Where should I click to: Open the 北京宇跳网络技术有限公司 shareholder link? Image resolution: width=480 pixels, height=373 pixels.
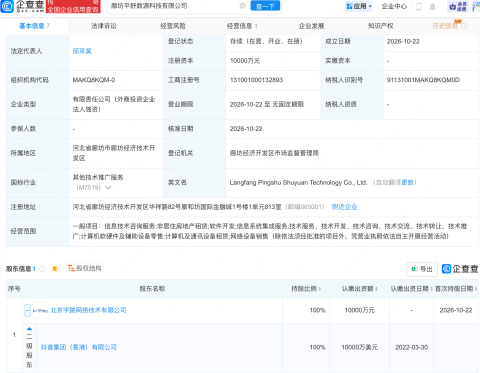pyautogui.click(x=88, y=310)
